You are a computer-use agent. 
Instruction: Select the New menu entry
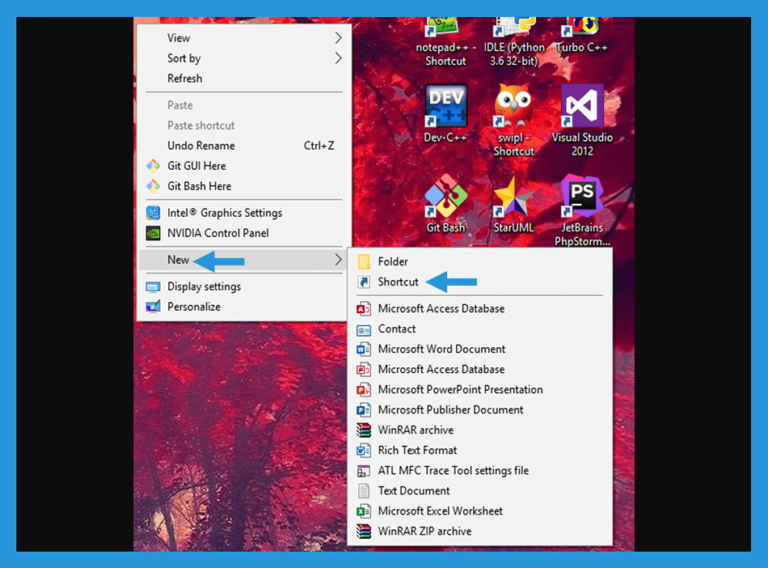point(243,260)
